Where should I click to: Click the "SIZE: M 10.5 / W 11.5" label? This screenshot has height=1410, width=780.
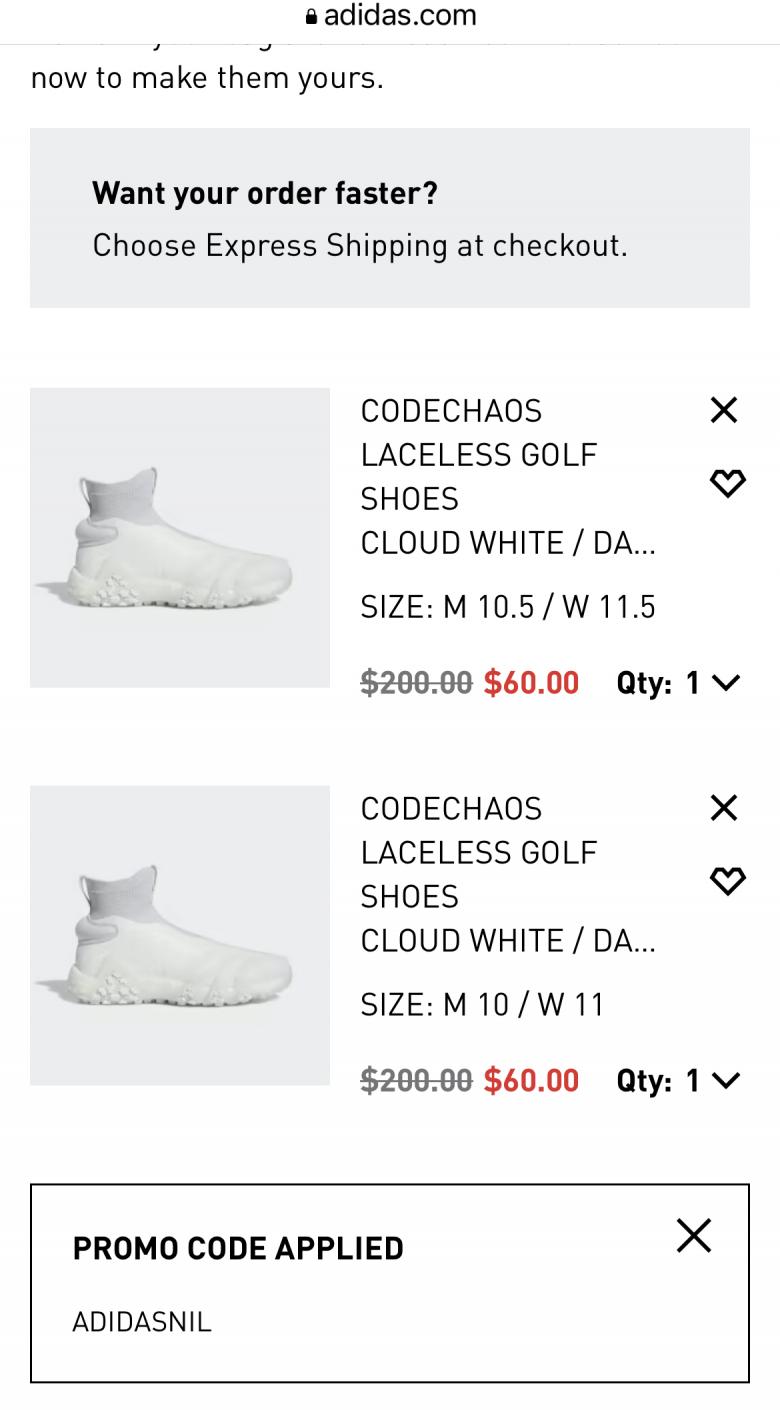point(508,607)
